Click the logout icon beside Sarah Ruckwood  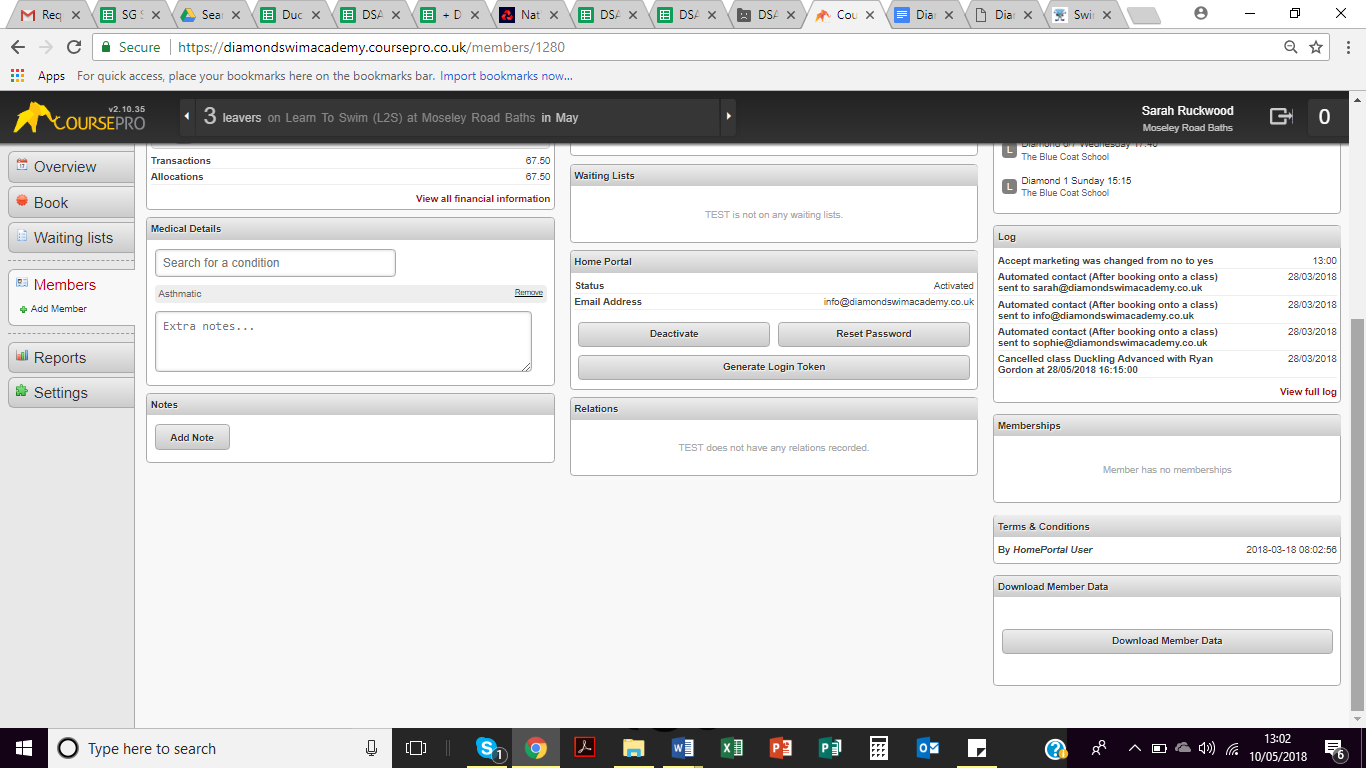pos(1281,117)
